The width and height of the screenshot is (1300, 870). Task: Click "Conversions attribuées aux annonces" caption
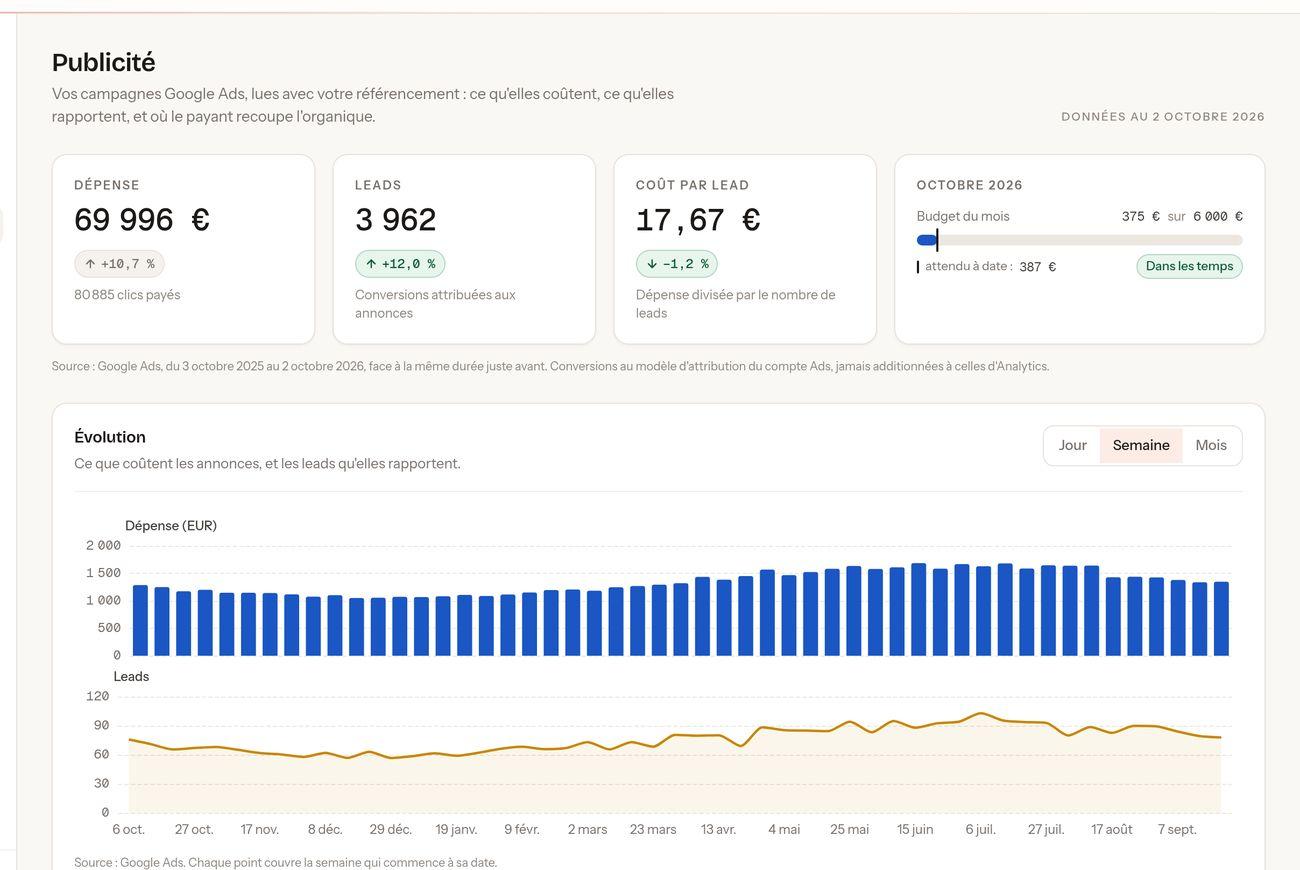435,304
